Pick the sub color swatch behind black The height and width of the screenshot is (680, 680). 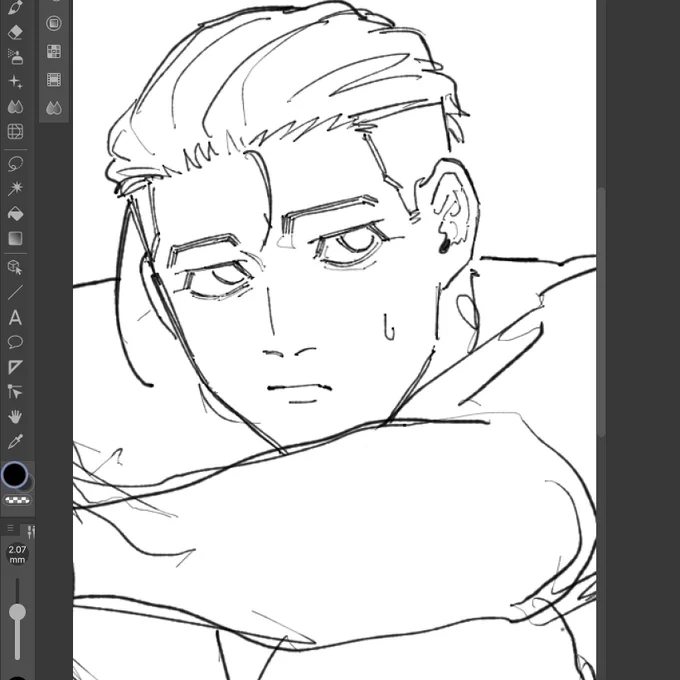pos(28,485)
